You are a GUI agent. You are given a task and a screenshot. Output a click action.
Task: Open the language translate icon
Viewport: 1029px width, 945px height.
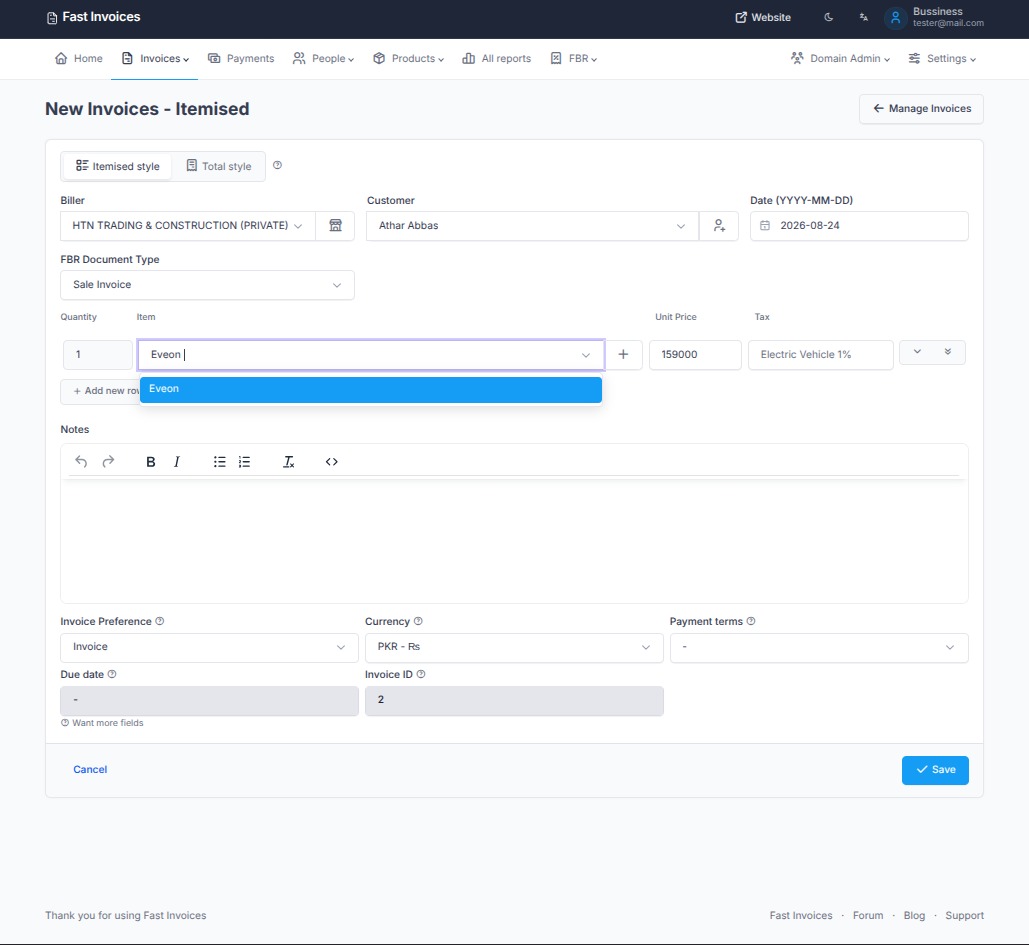pos(864,18)
